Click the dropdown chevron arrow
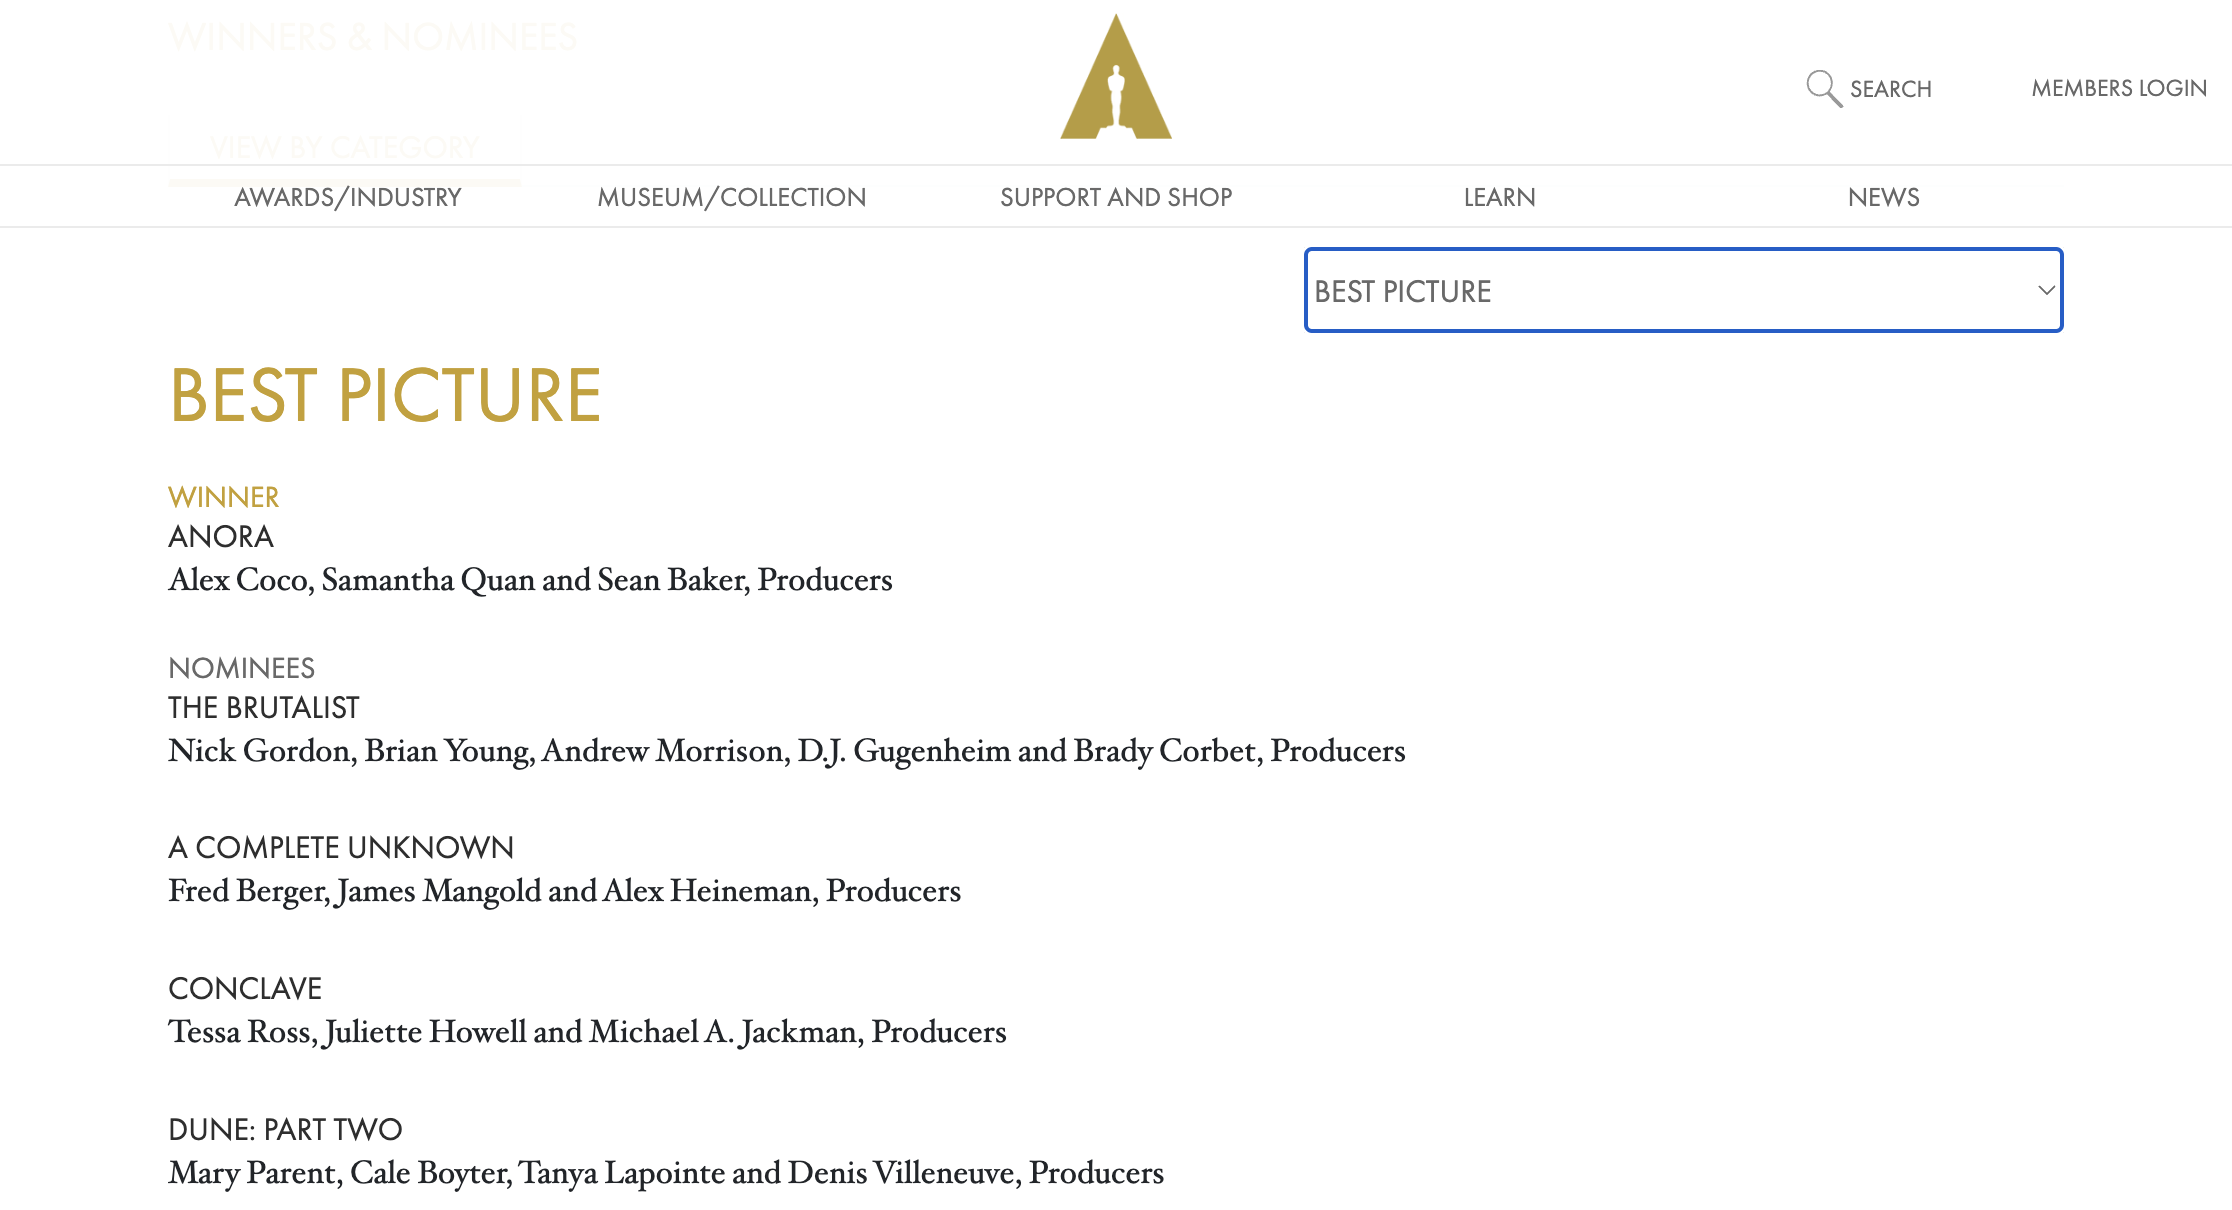 2046,290
